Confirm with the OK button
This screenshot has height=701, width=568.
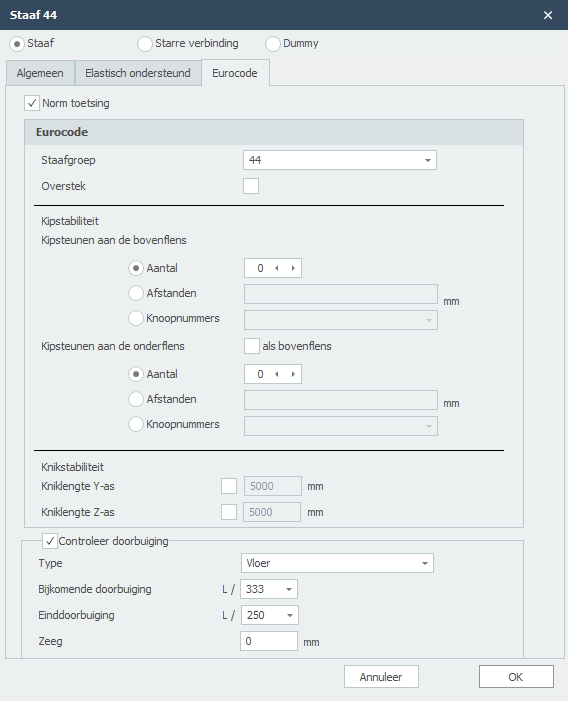[x=516, y=677]
